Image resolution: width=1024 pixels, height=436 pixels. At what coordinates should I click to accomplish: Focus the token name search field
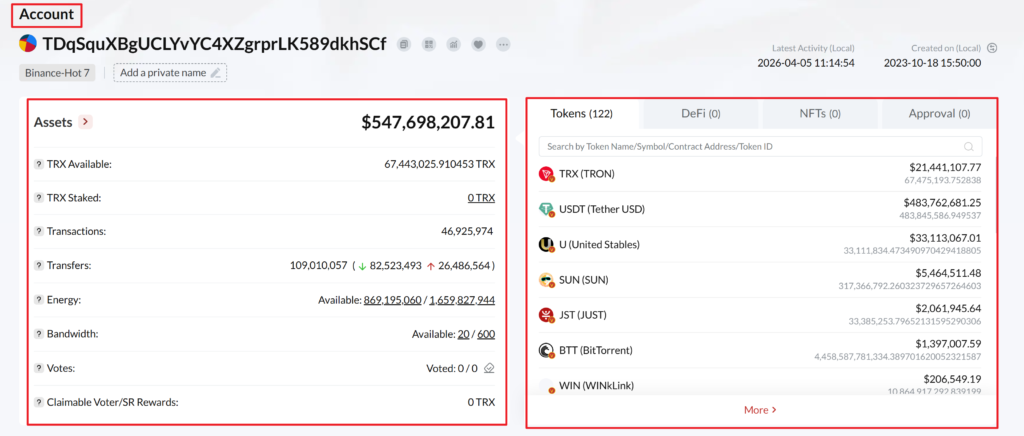pyautogui.click(x=760, y=147)
